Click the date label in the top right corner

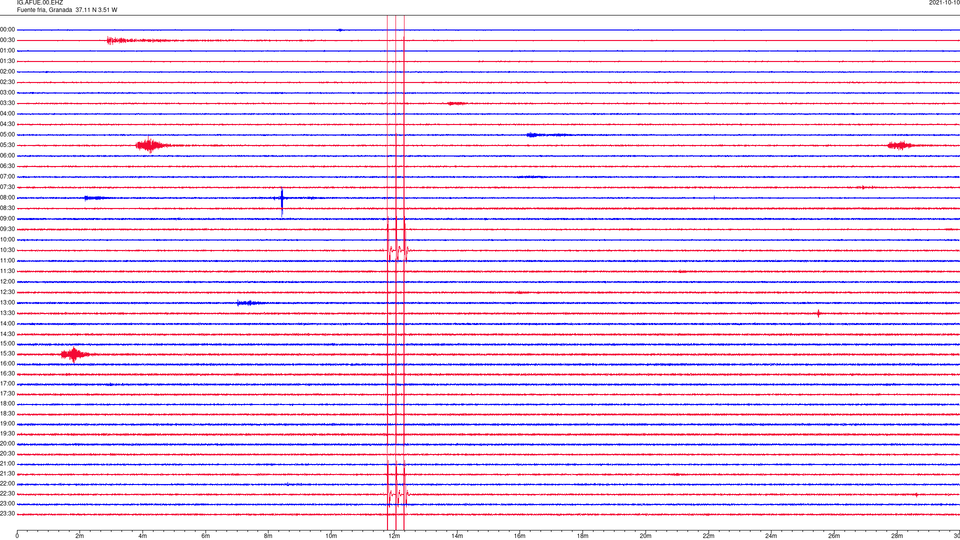click(944, 3)
